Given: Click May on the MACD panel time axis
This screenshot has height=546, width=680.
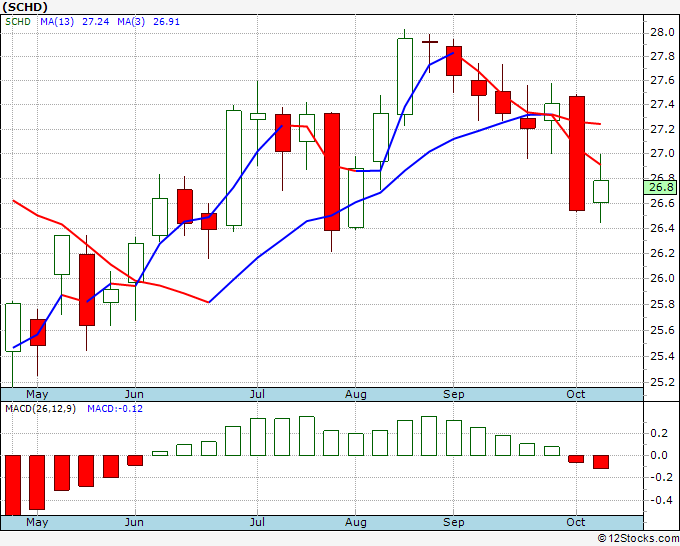Looking at the screenshot, I should (37, 522).
